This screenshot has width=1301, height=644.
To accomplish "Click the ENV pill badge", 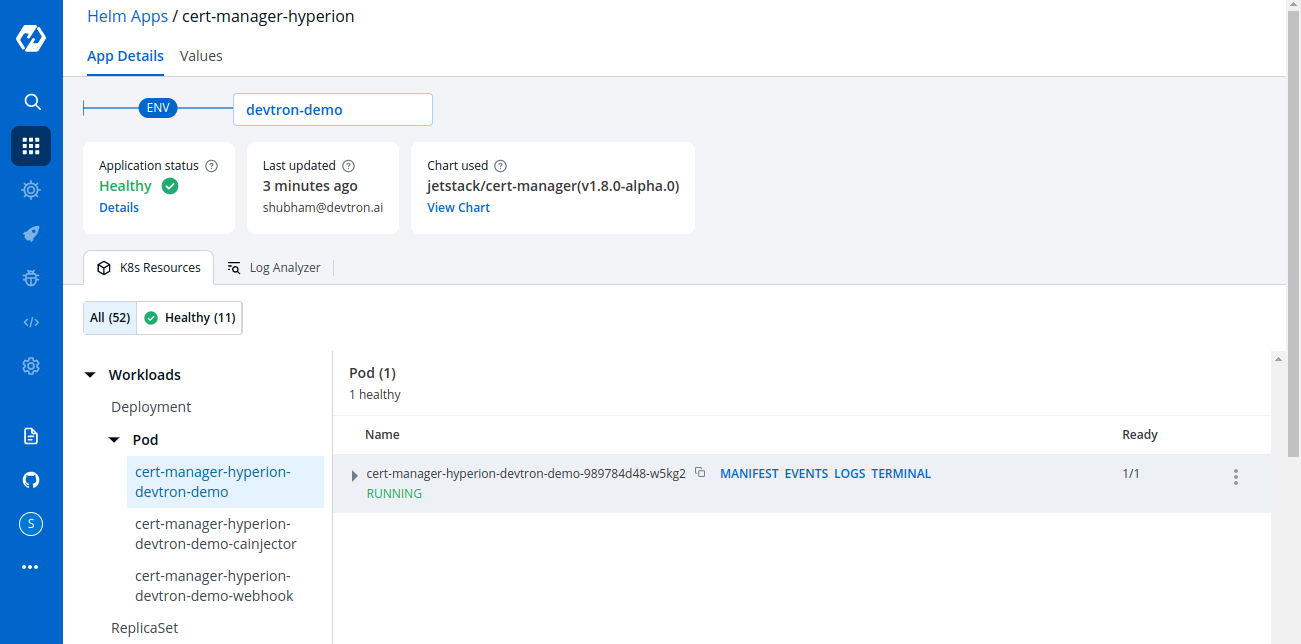I will (158, 108).
